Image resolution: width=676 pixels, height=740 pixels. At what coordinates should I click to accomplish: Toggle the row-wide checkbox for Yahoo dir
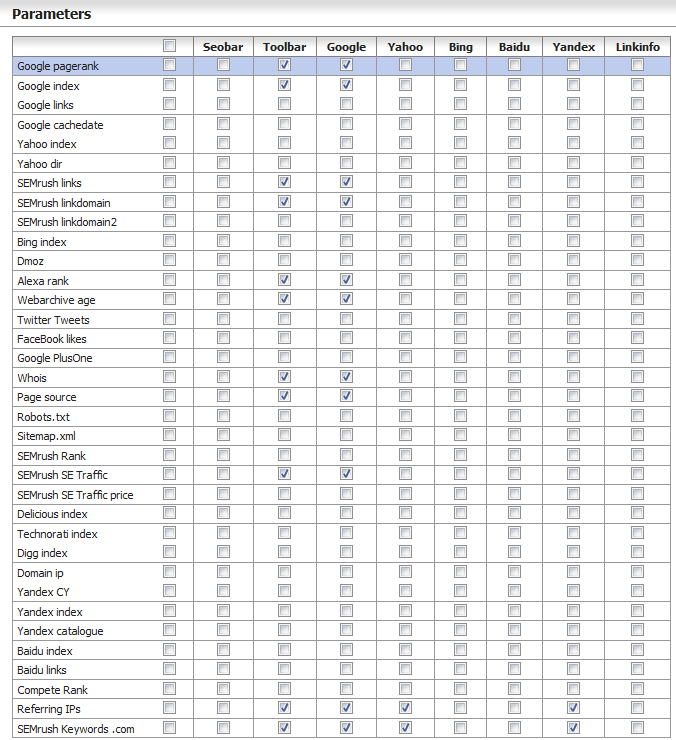click(169, 162)
